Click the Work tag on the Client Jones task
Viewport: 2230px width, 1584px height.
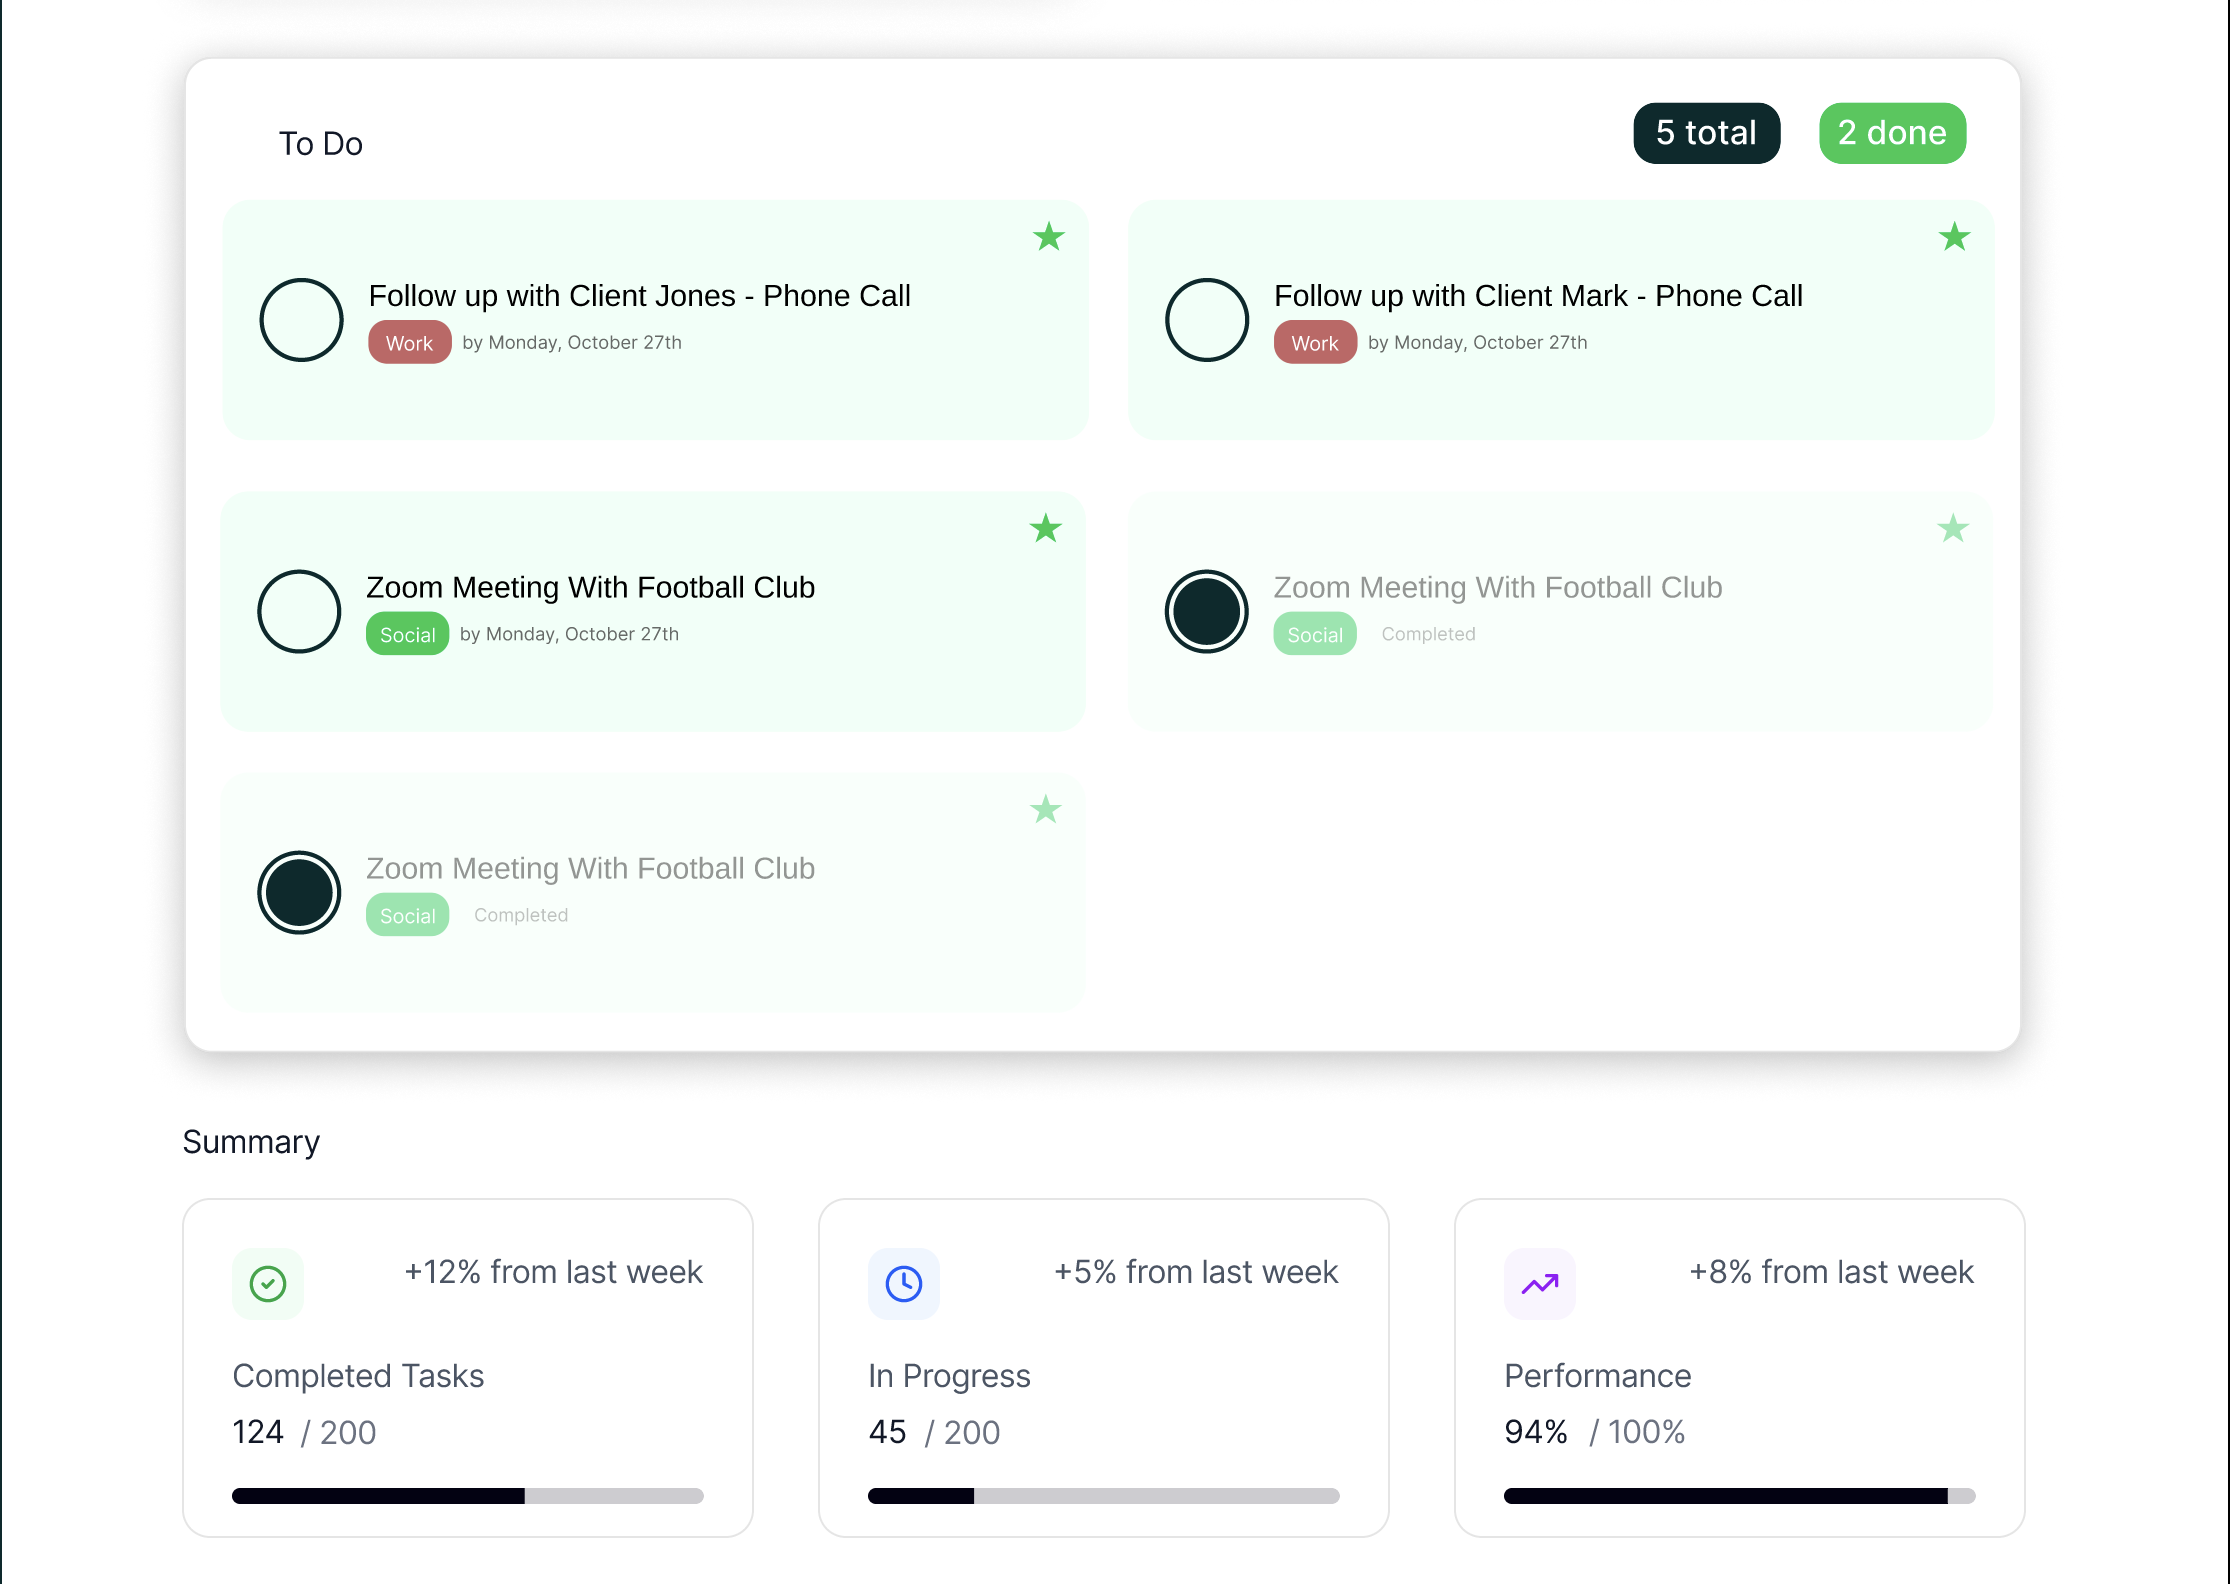point(409,343)
